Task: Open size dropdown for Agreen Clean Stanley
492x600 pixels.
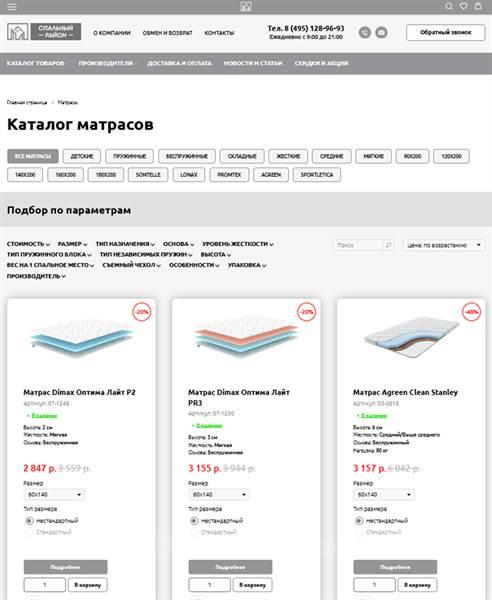Action: coord(384,495)
